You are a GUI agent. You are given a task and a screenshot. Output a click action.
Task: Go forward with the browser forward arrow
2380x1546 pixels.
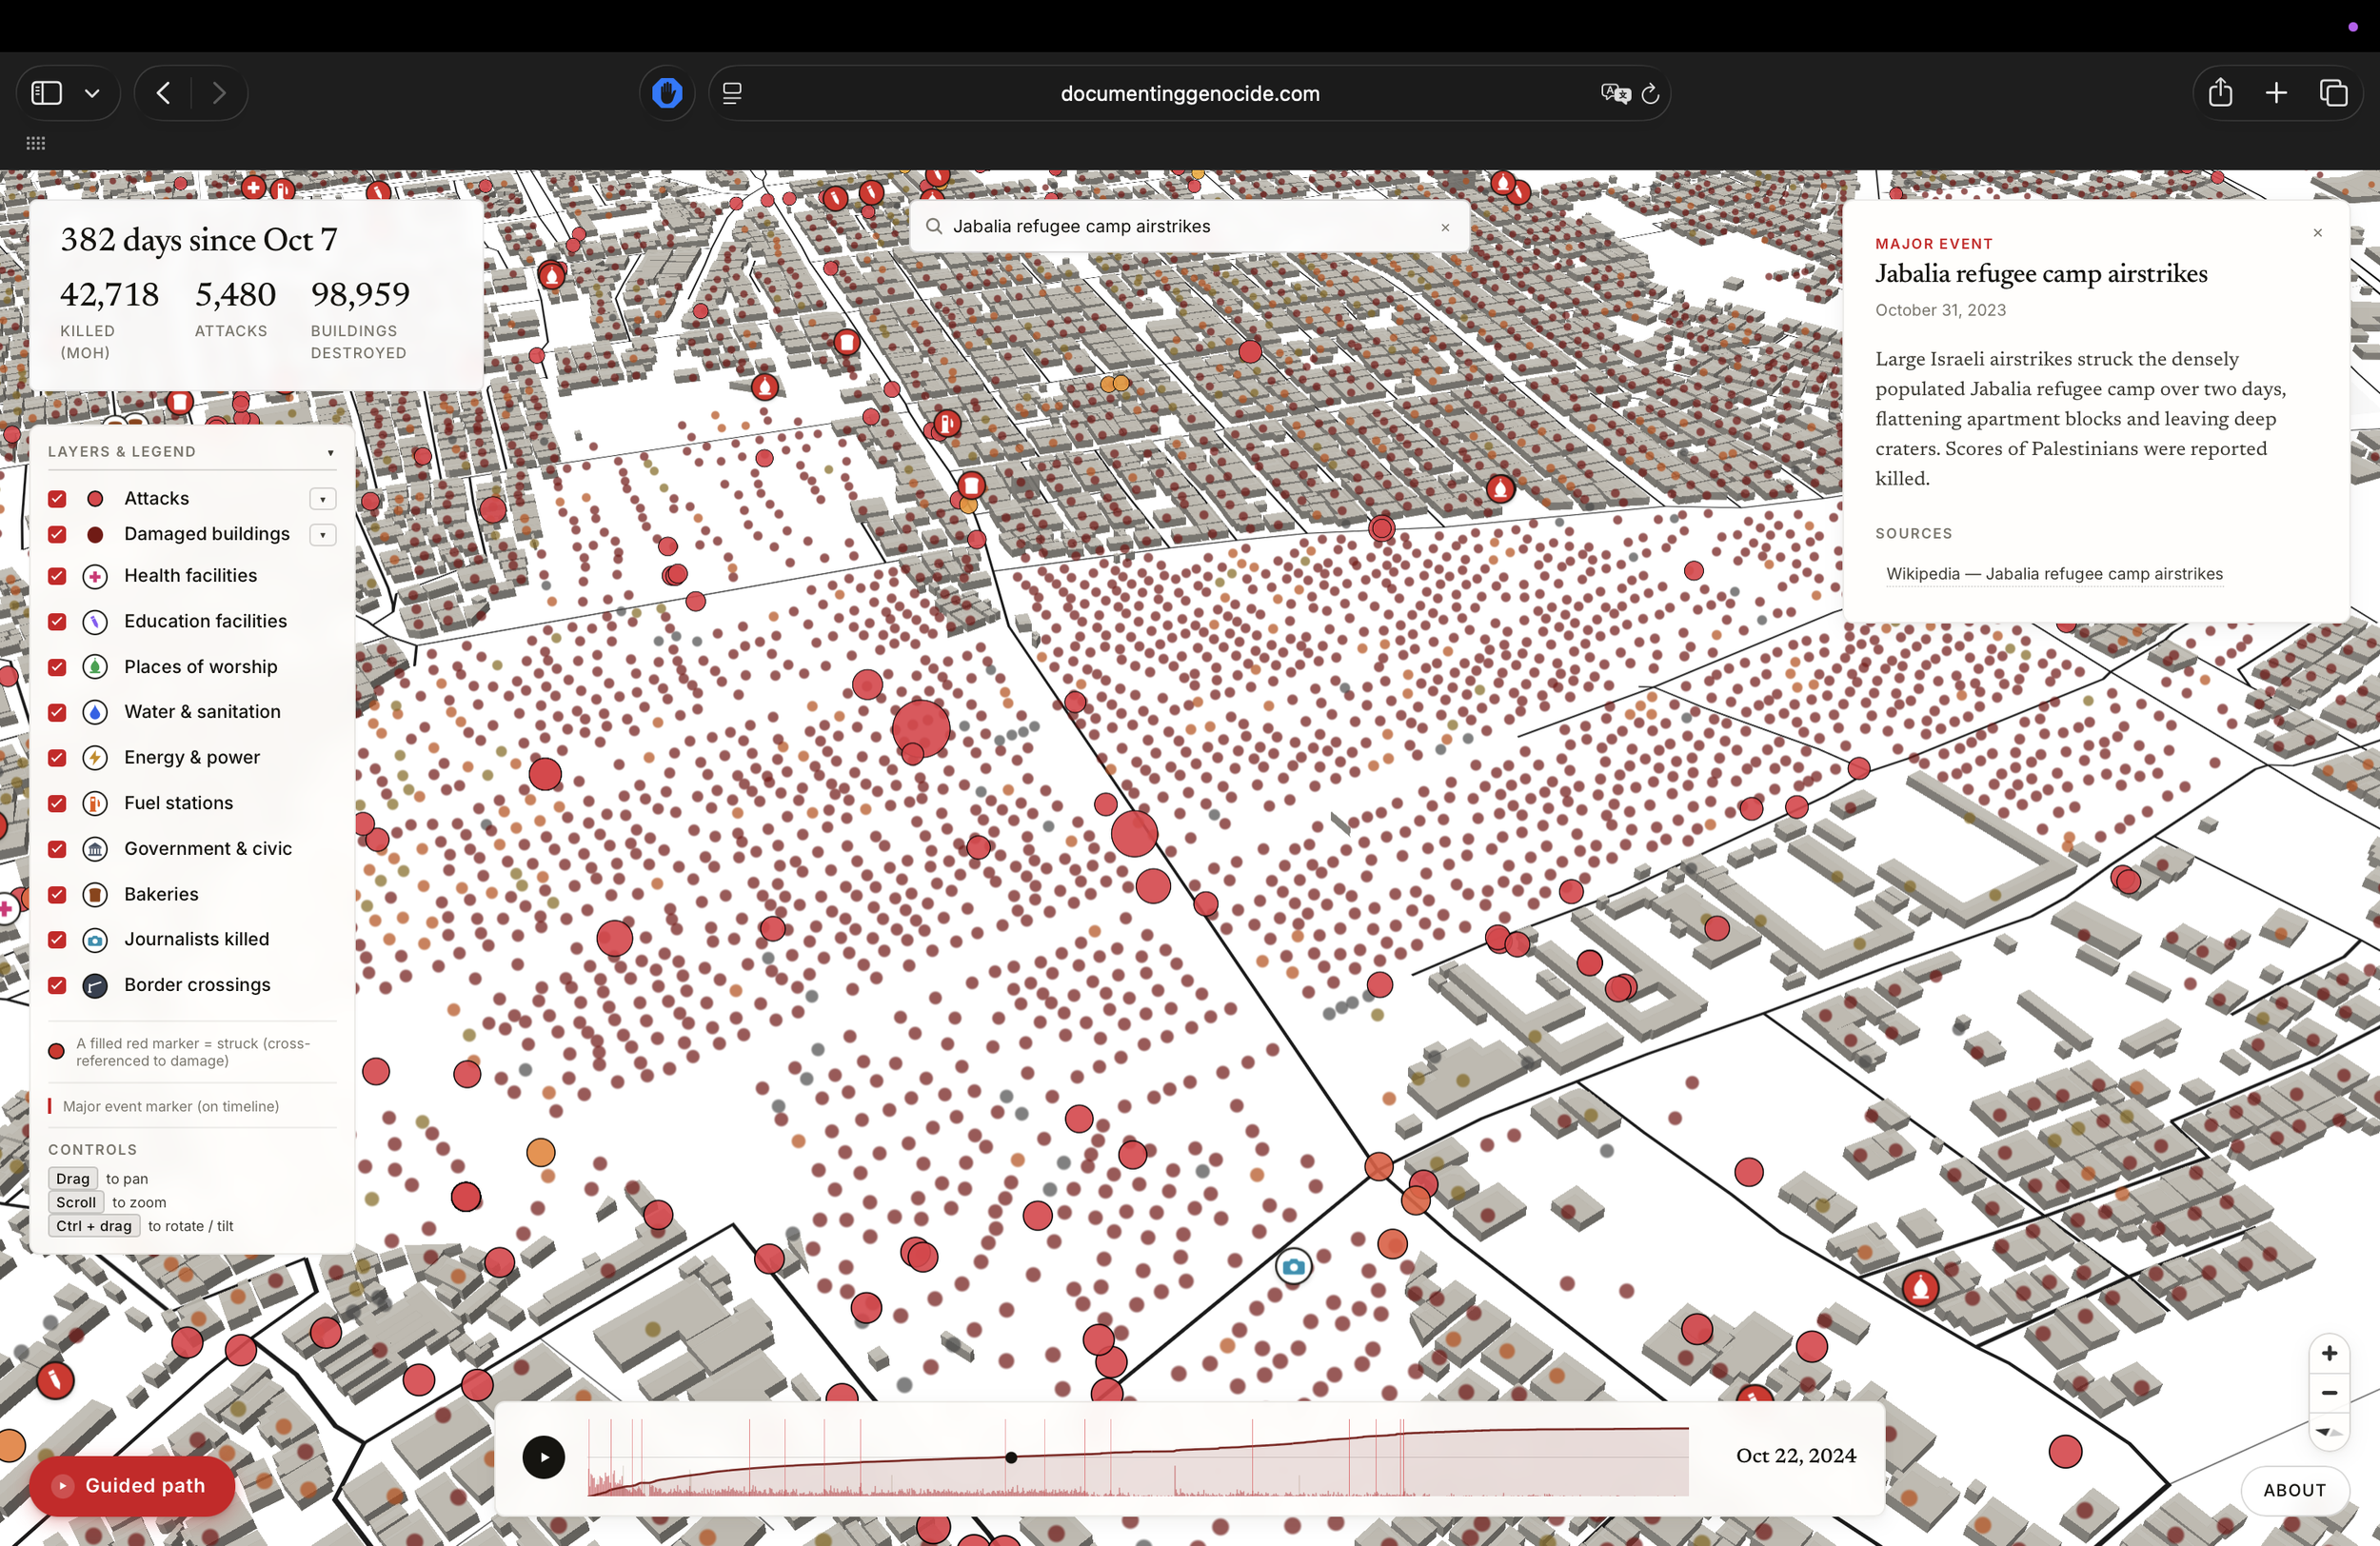click(219, 93)
